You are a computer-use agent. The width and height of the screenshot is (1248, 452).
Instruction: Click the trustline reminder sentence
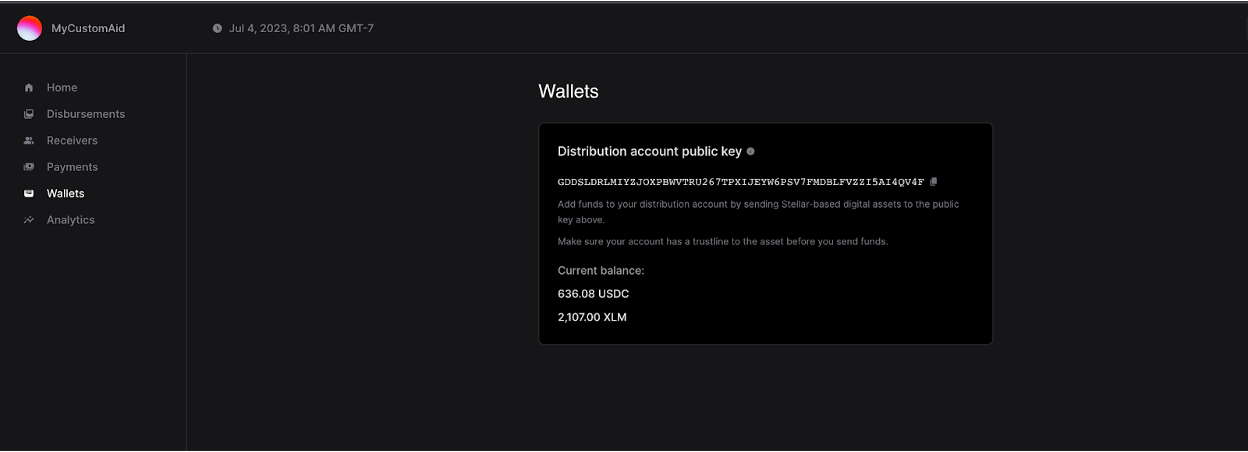tap(722, 242)
